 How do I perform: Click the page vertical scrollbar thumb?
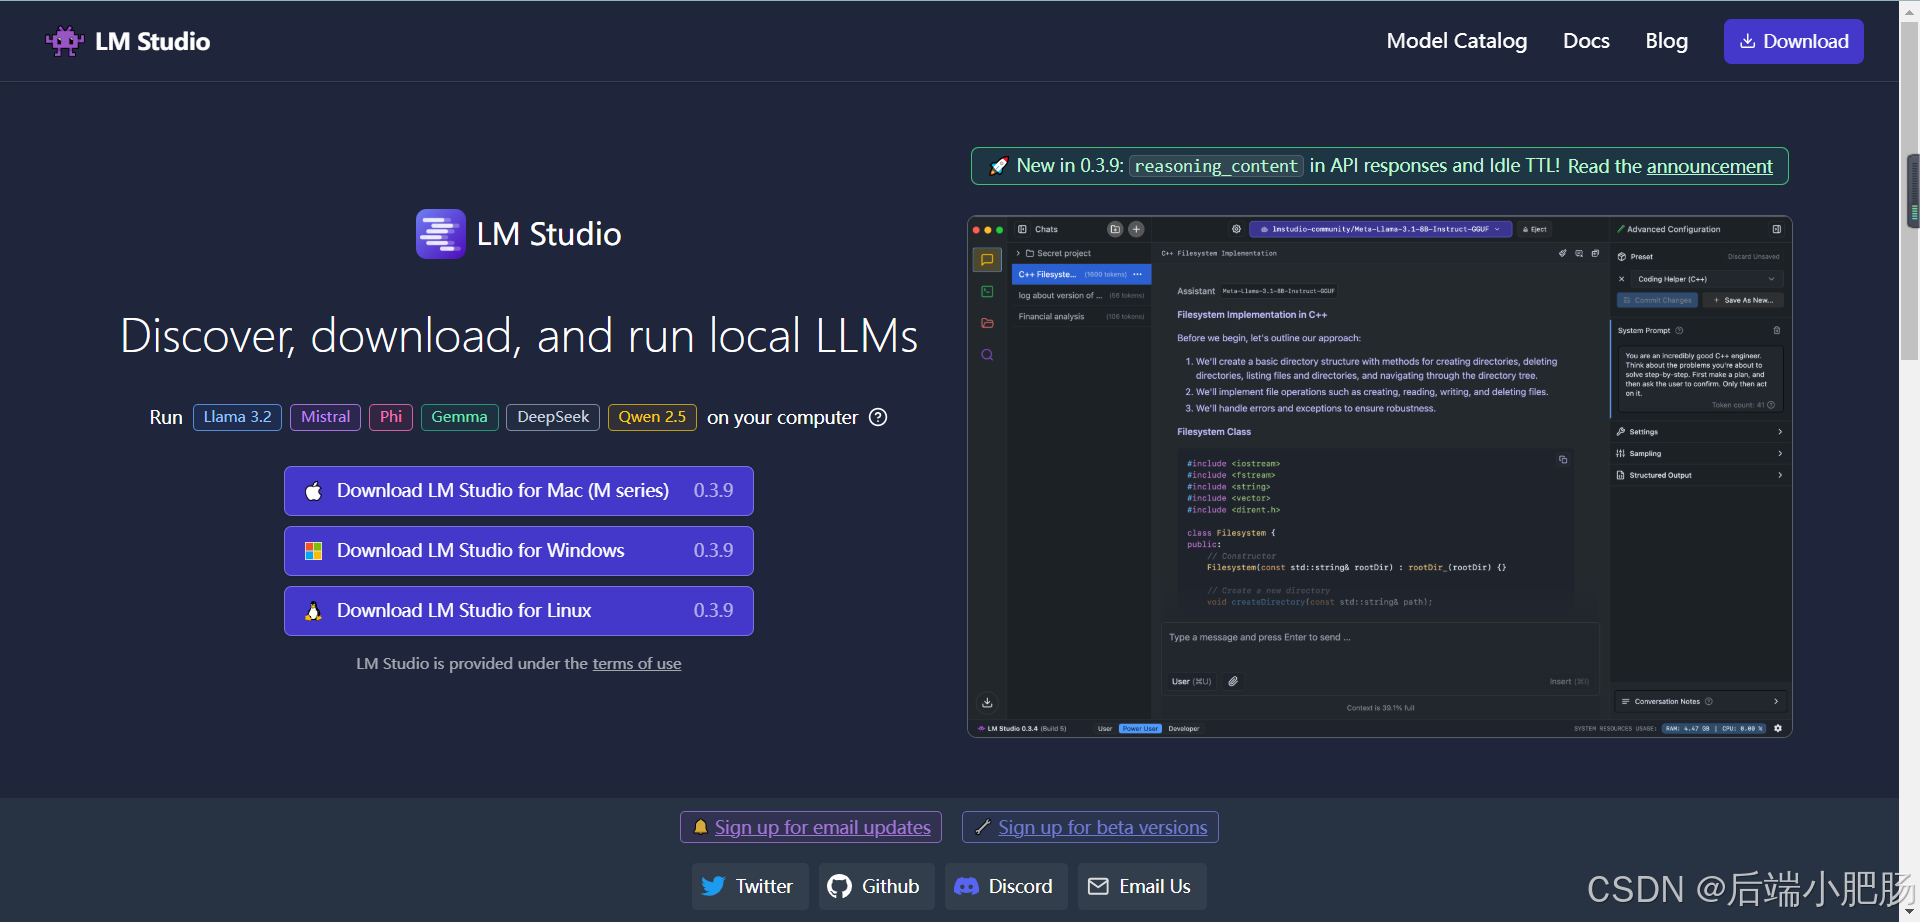point(1913,190)
